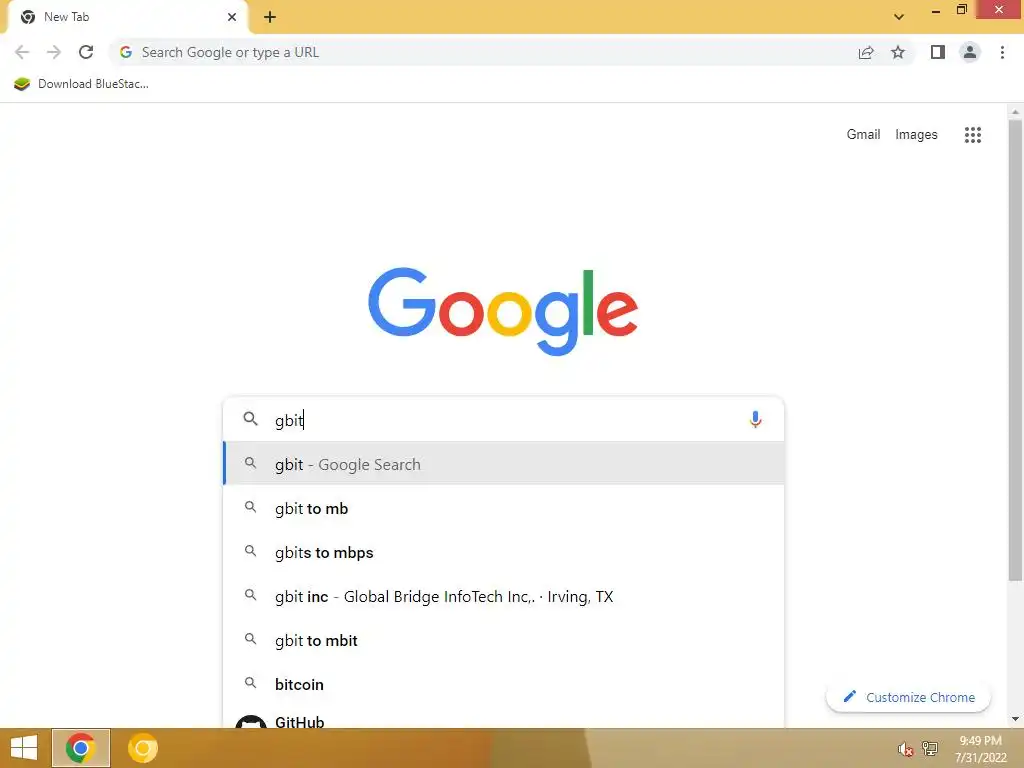Open the Windows Start menu
Image resolution: width=1024 pixels, height=768 pixels.
pos(24,748)
